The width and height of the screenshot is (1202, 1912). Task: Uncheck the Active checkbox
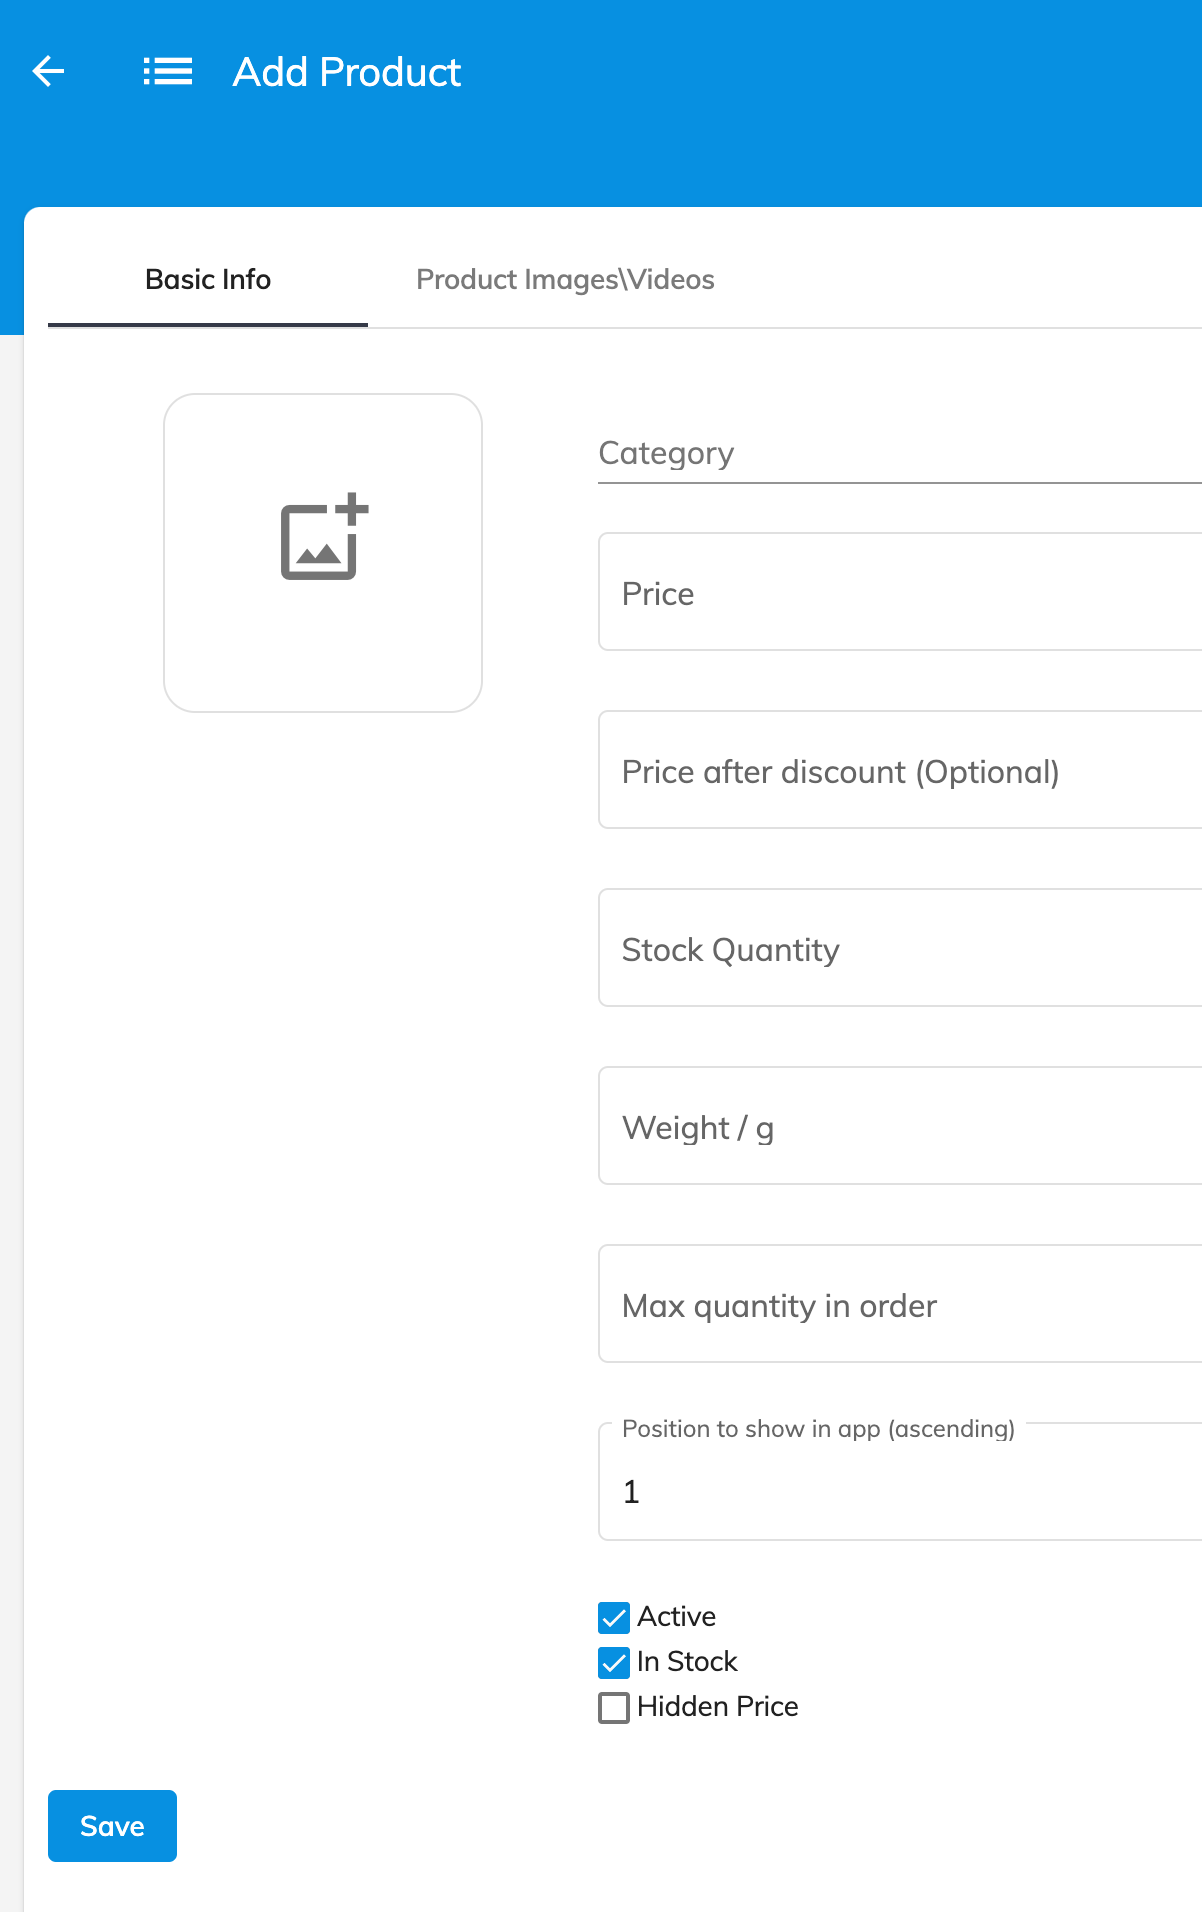(614, 1617)
